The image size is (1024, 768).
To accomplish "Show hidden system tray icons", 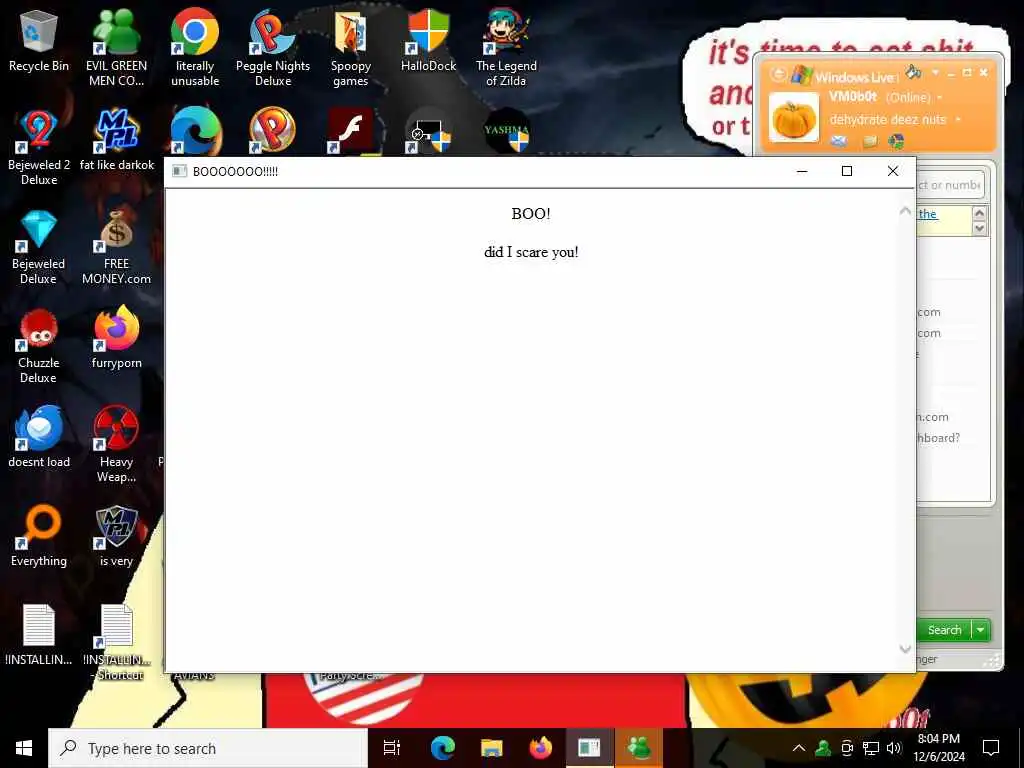I will click(799, 748).
